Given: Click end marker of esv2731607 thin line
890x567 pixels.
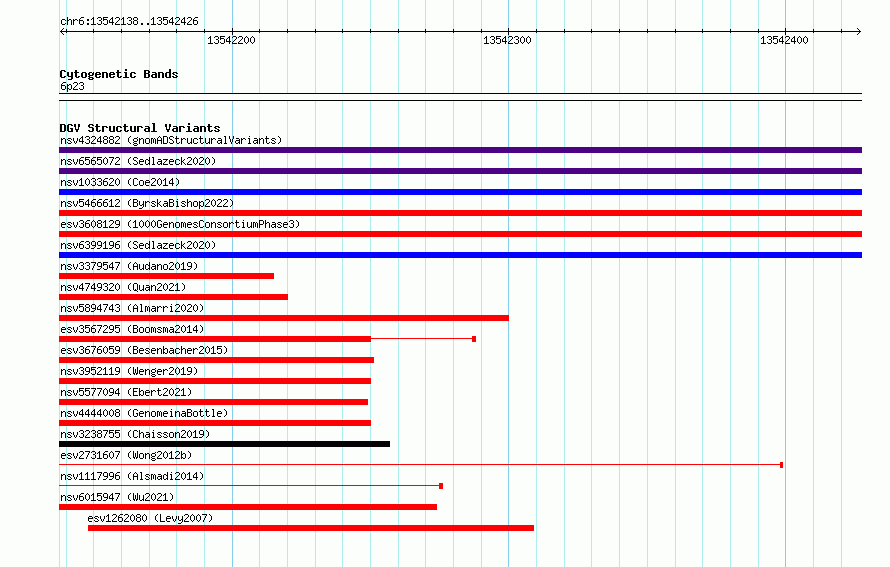Looking at the screenshot, I should click(782, 465).
